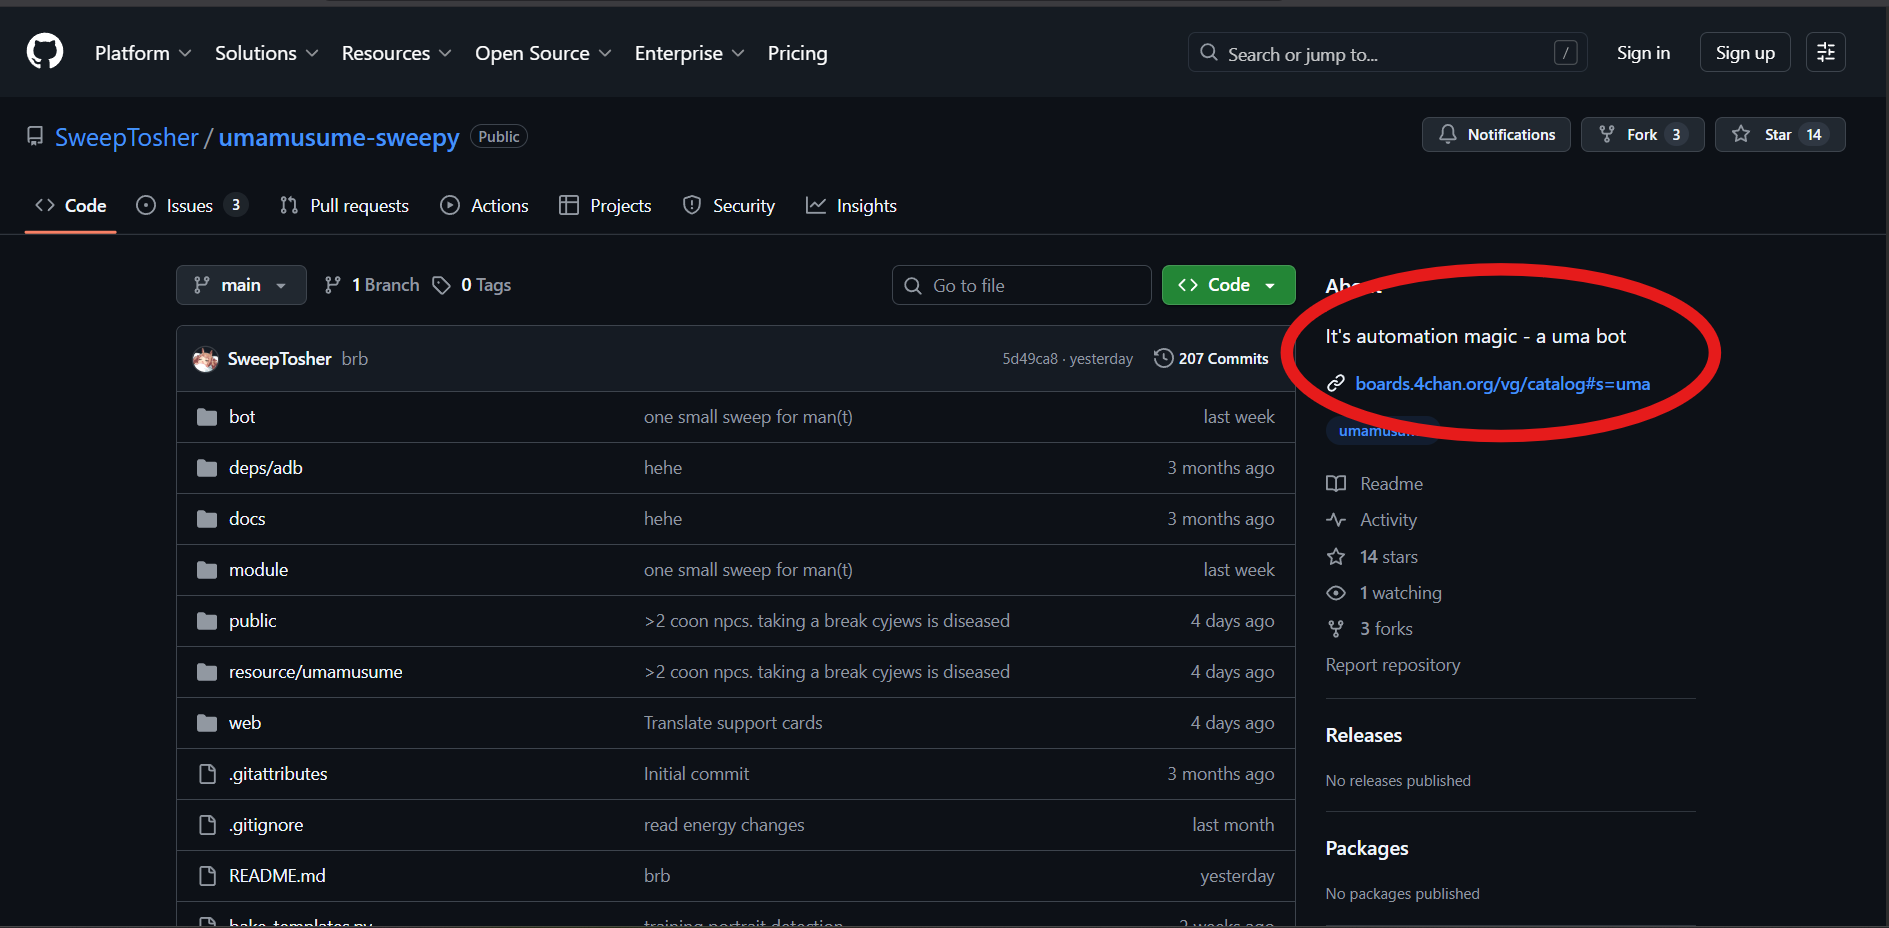
Task: Click the fork icon next to 3 forks
Action: pos(1336,629)
